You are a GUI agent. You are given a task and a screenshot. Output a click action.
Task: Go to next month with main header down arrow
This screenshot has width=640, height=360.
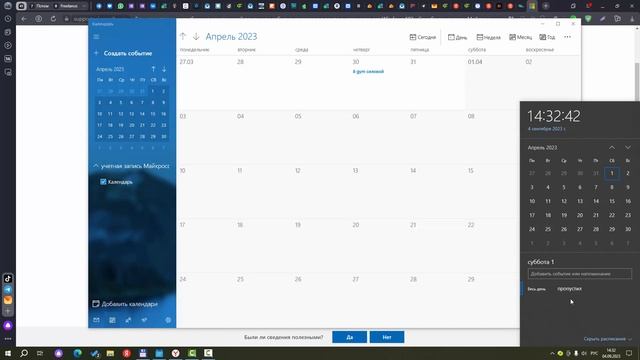[196, 36]
